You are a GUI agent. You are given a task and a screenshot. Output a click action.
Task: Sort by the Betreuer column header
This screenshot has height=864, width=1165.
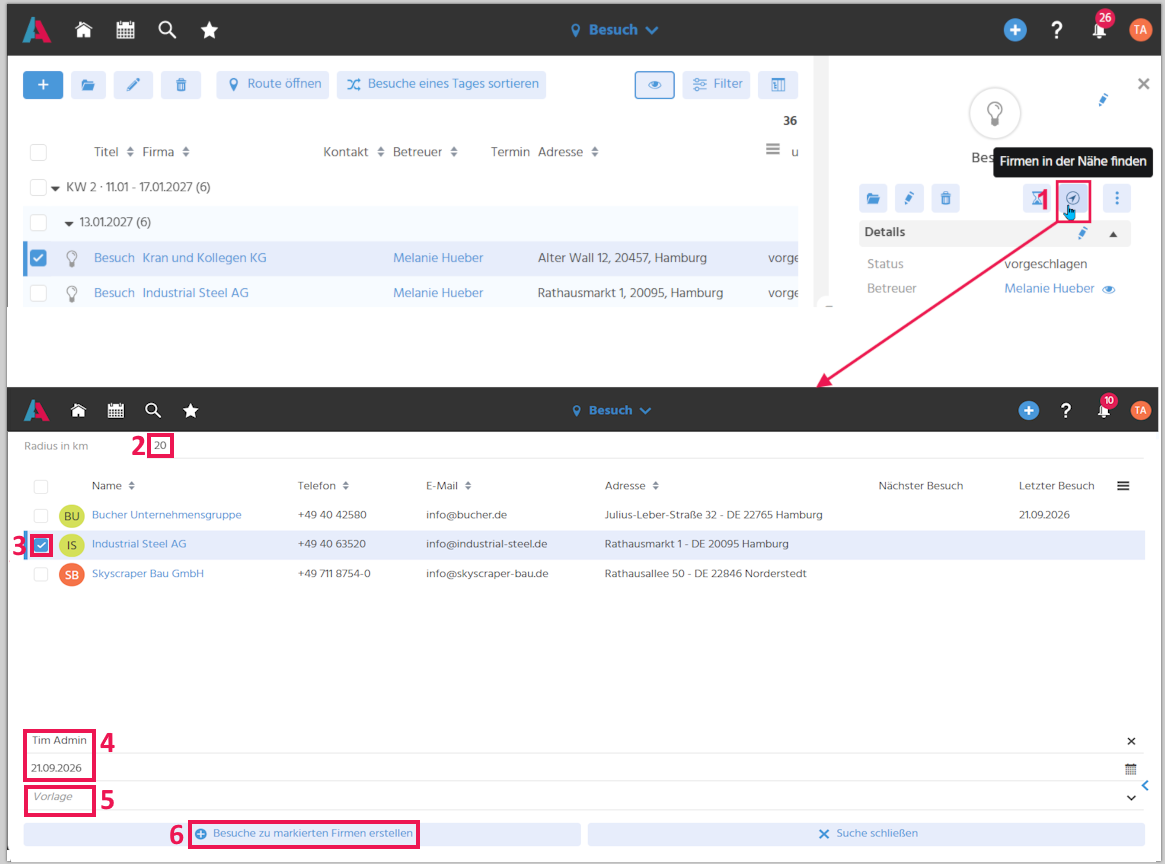point(425,152)
